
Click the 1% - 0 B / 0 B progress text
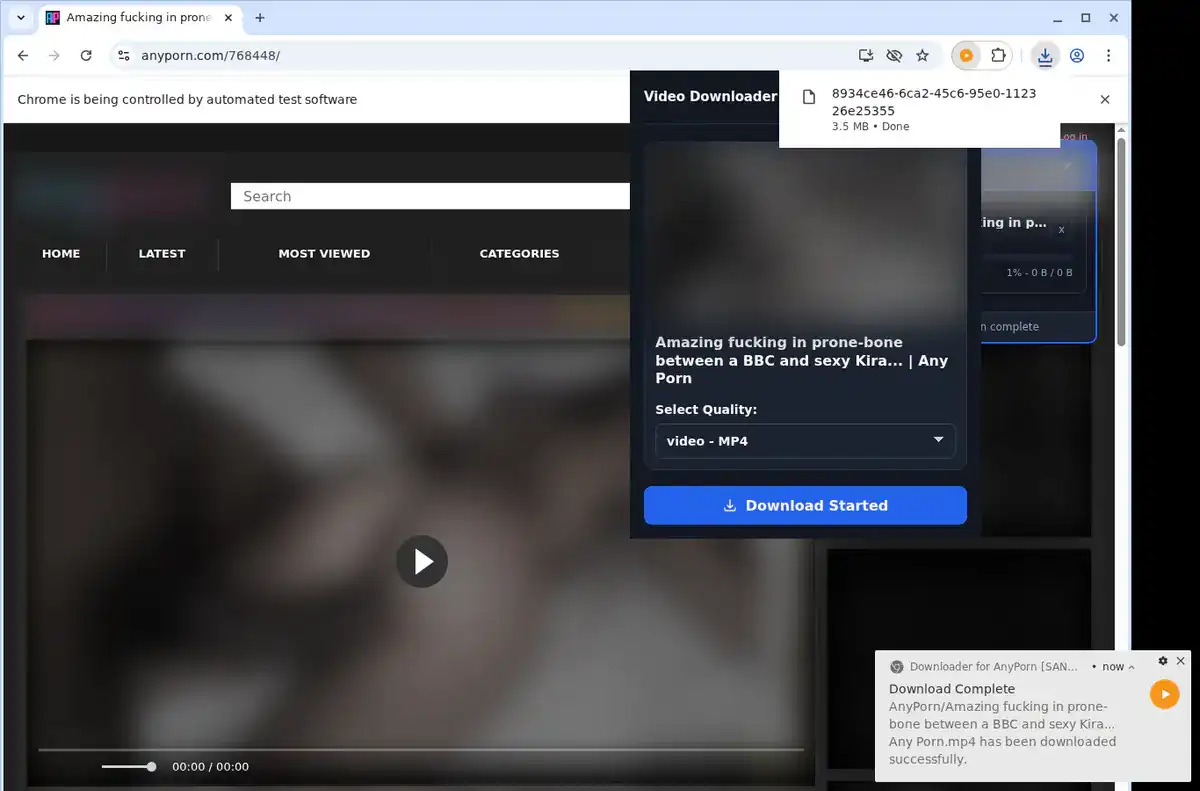coord(1040,273)
